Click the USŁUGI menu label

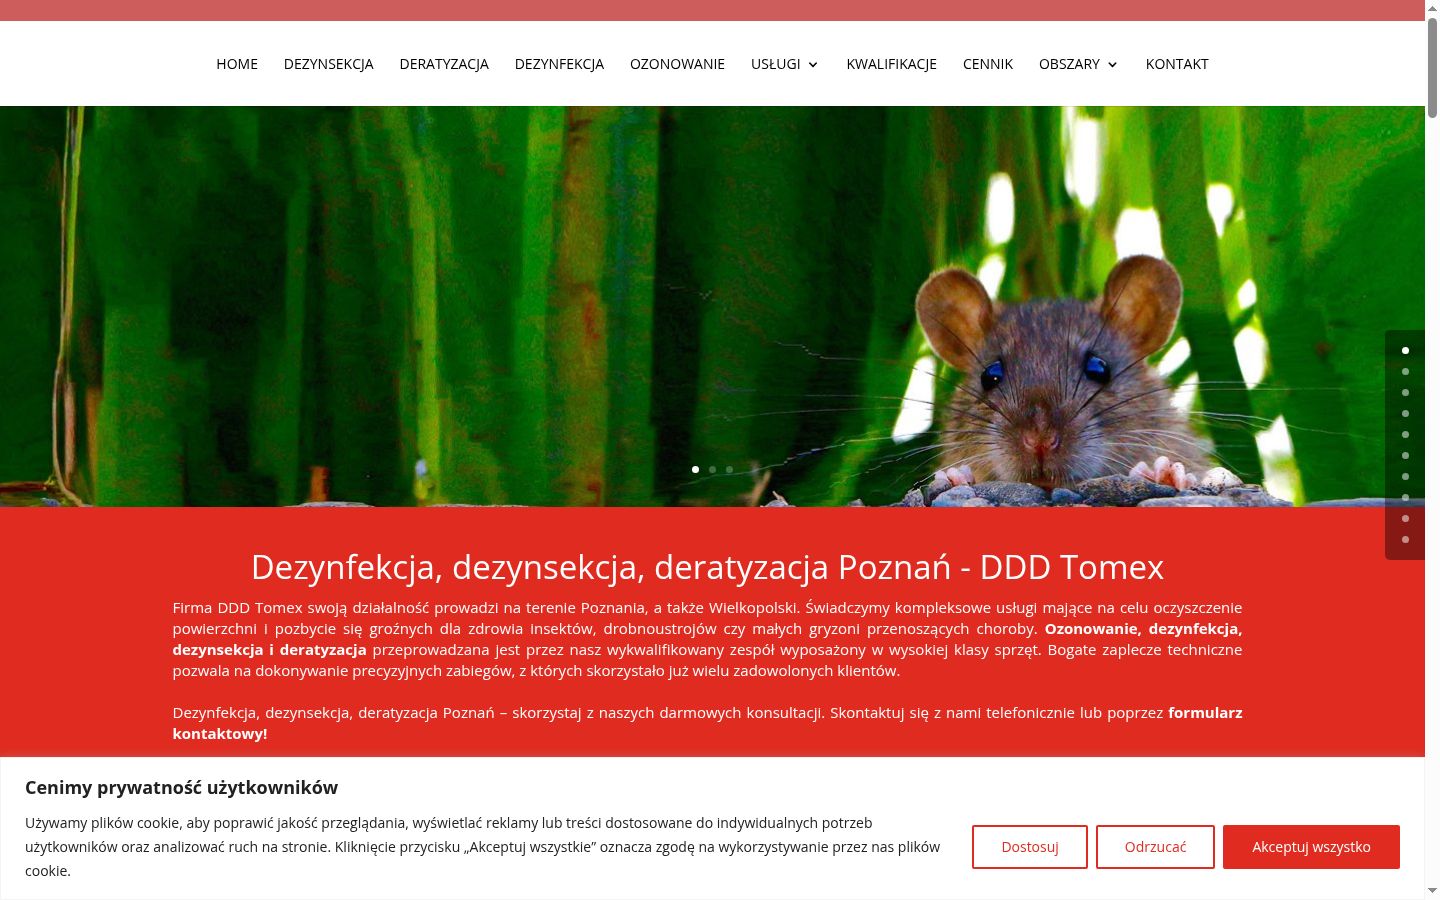tap(776, 64)
